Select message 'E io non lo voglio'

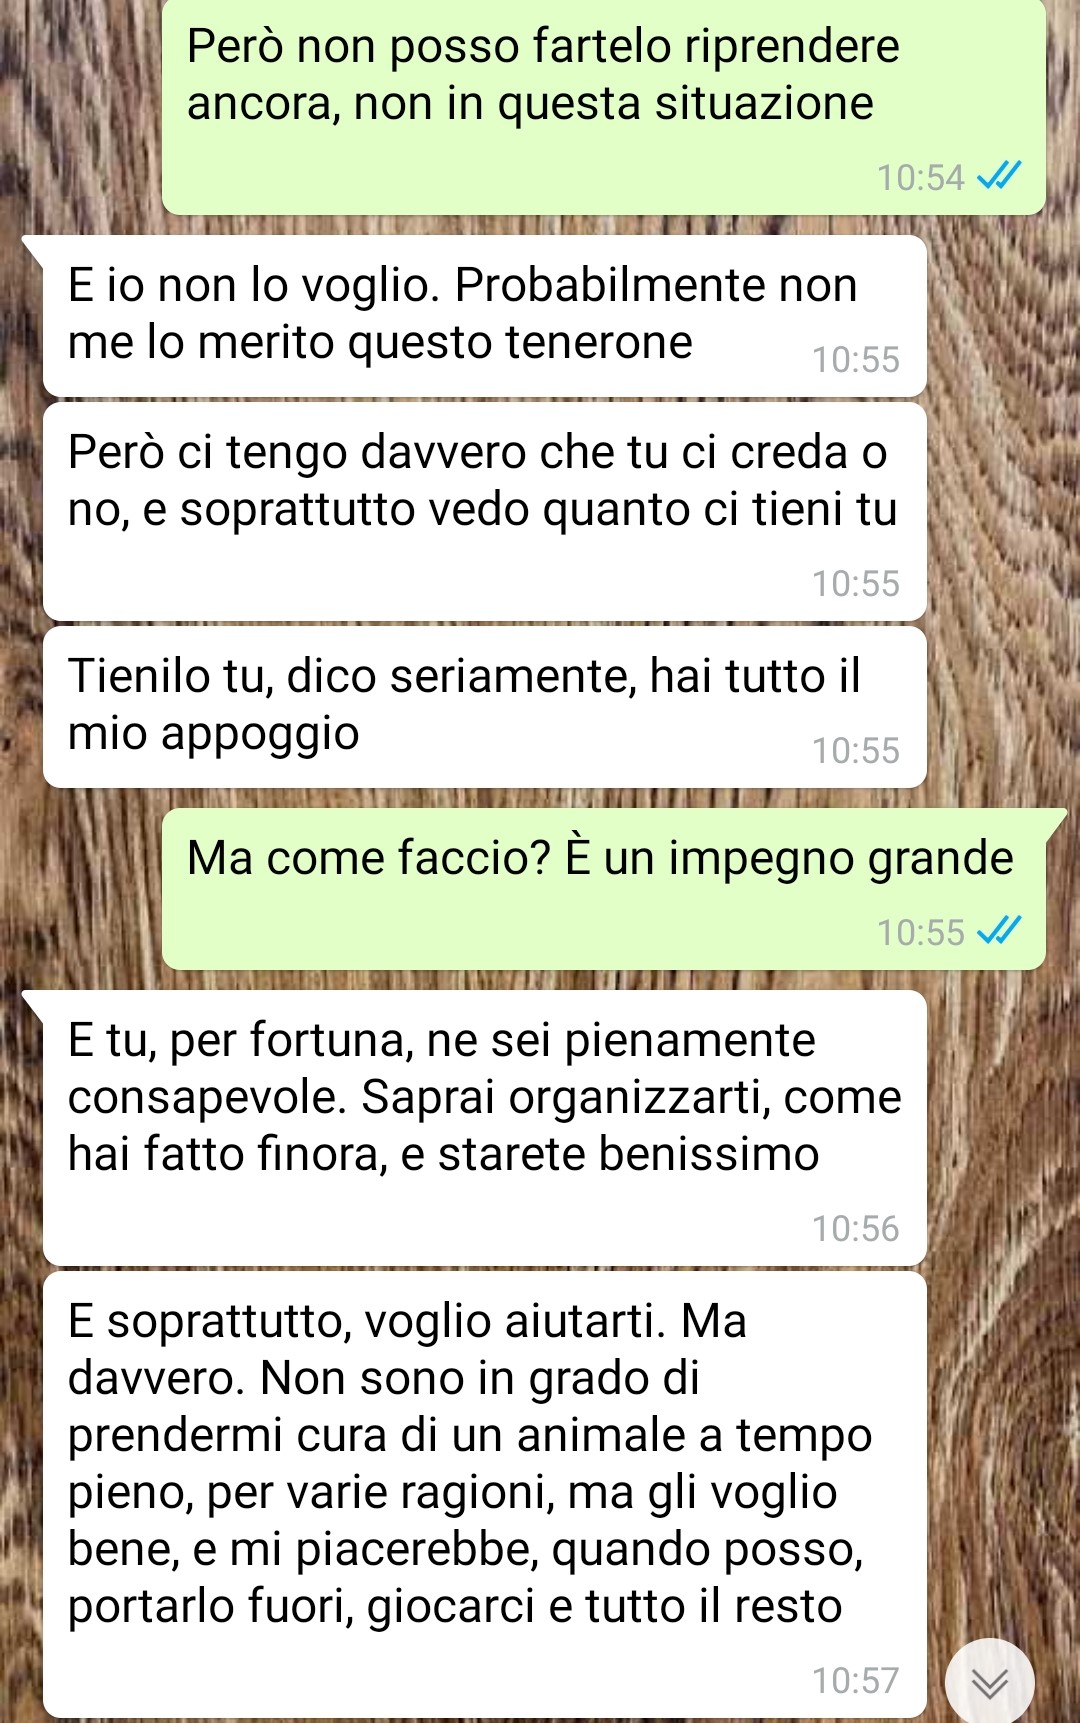point(484,317)
